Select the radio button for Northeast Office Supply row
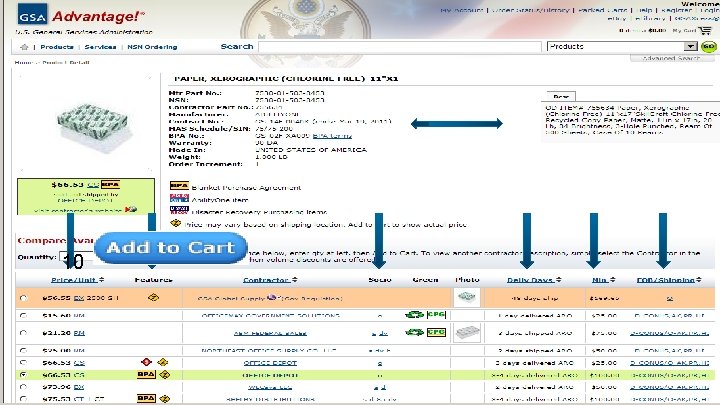 tap(23, 350)
